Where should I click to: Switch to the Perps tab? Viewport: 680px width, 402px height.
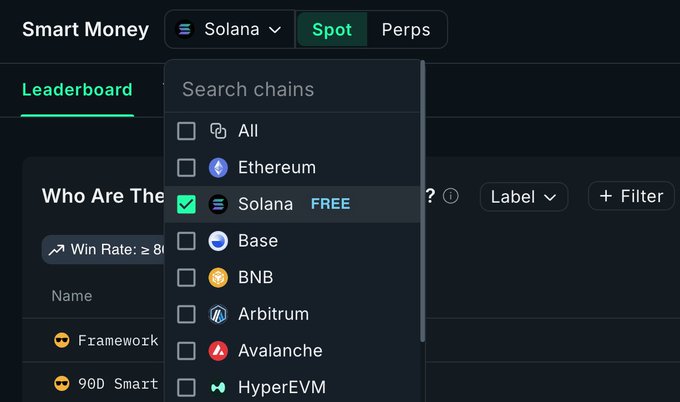pos(406,30)
